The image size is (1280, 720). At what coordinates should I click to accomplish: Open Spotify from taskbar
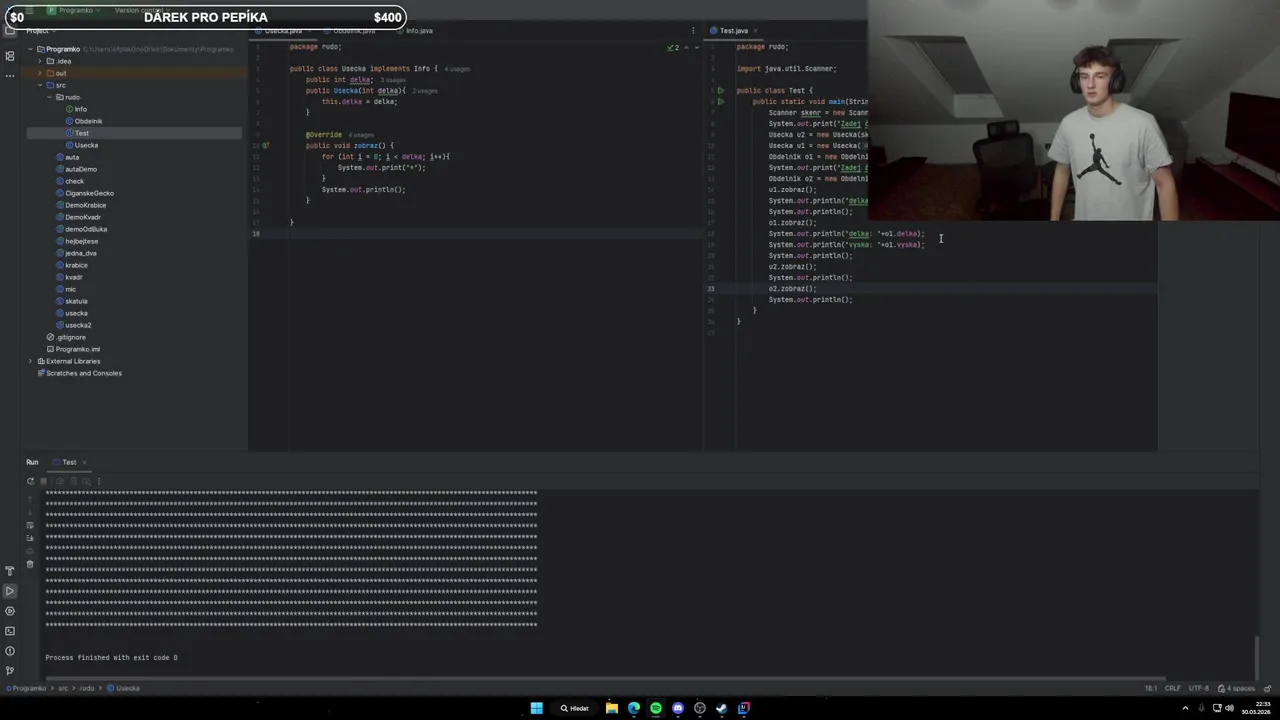click(x=656, y=708)
